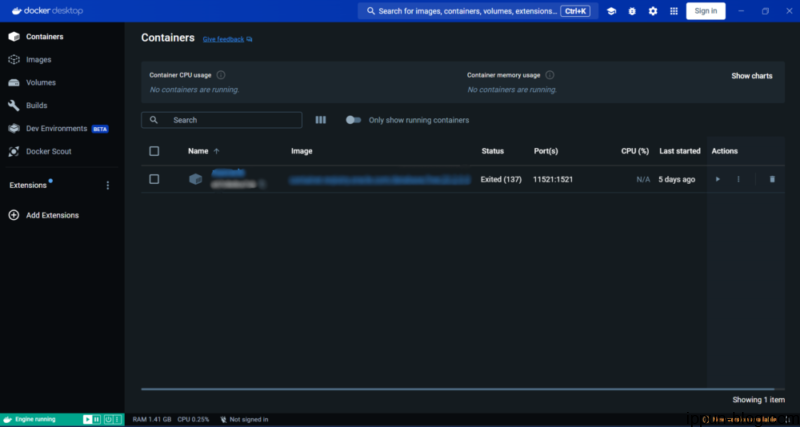Check the checkbox for the exited container row
Viewport: 800px width, 427px height.
(x=154, y=179)
